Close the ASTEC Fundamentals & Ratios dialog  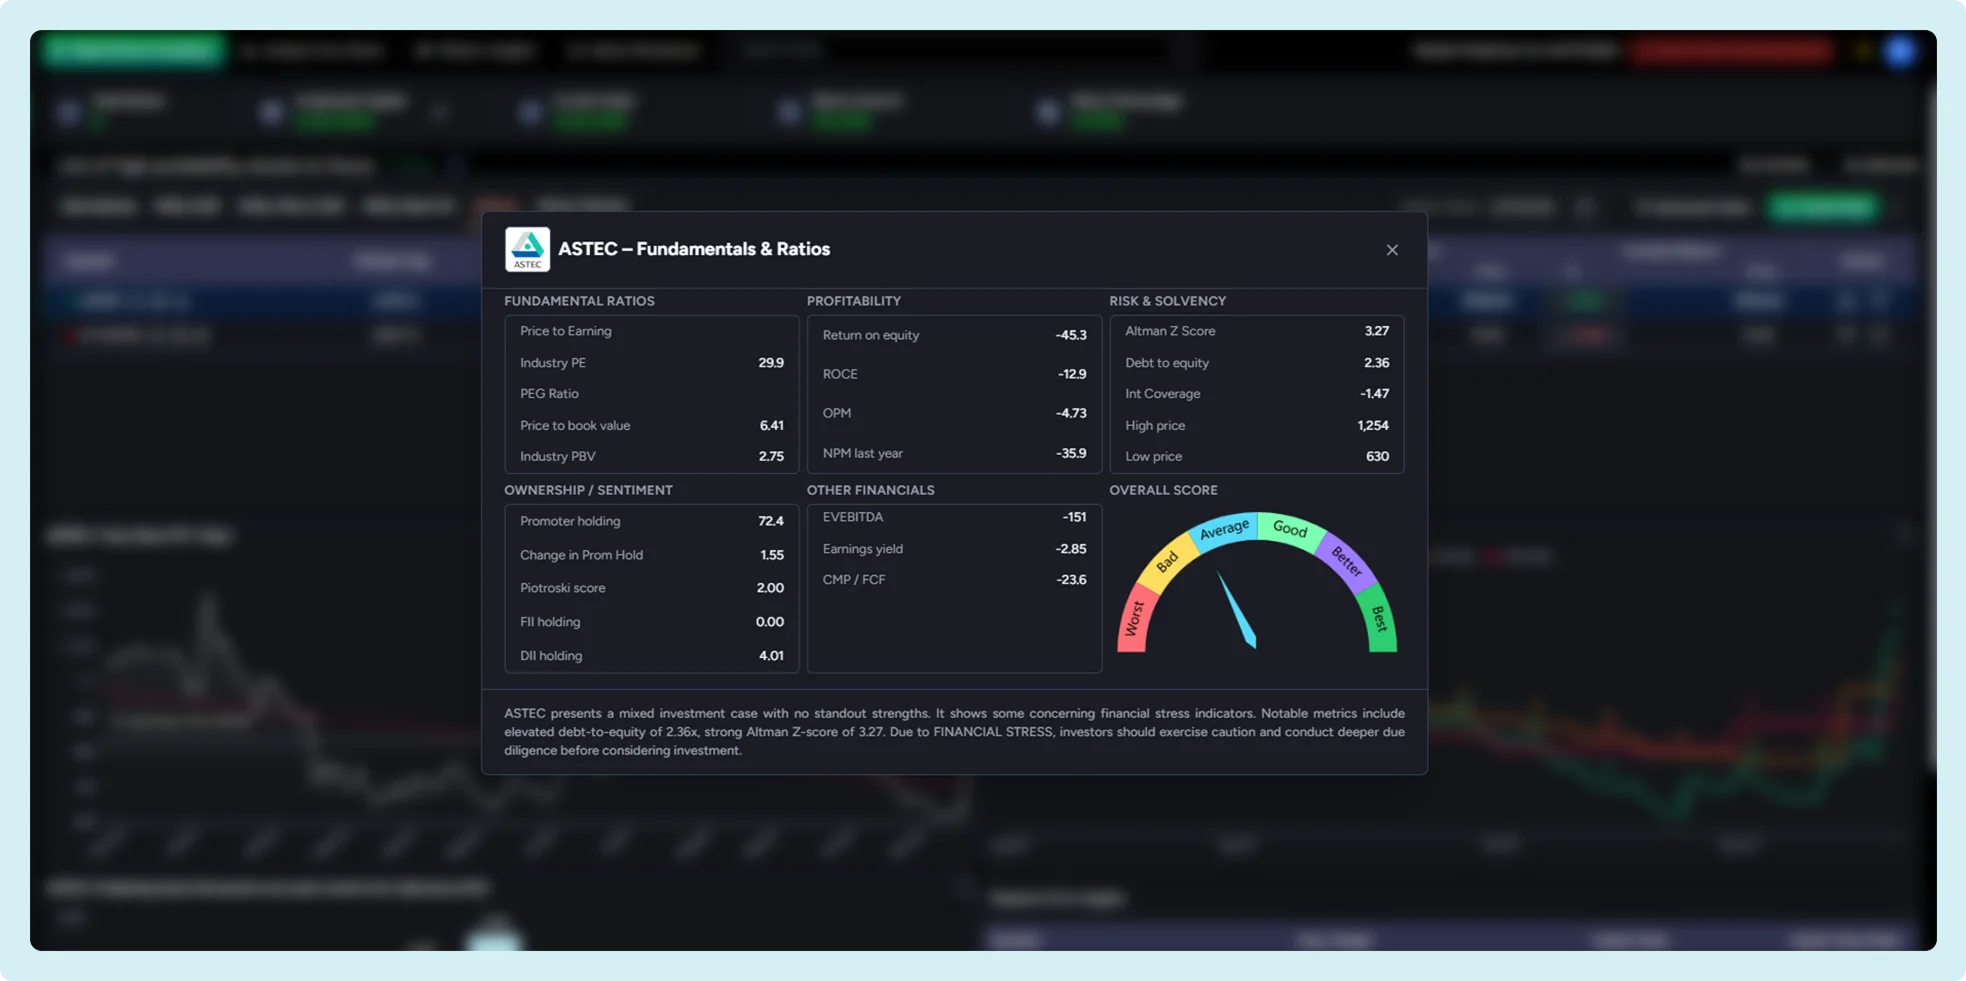(x=1391, y=250)
